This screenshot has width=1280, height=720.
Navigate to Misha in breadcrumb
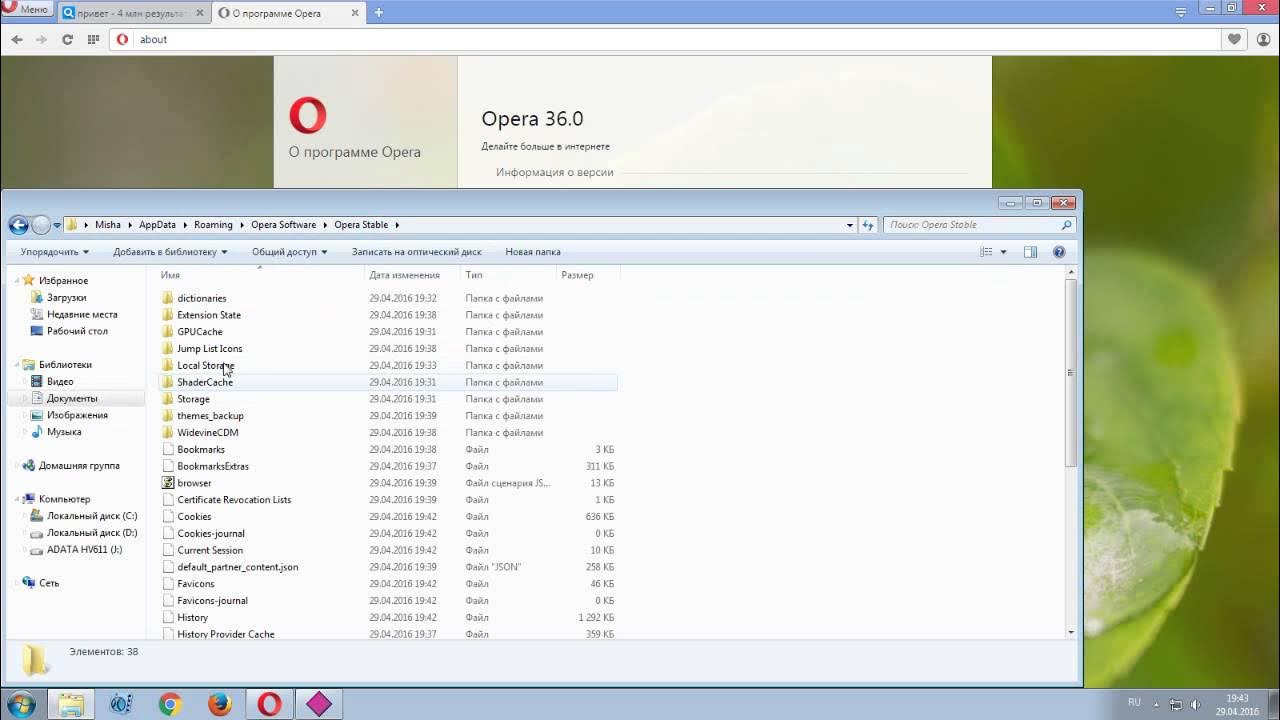pyautogui.click(x=107, y=225)
